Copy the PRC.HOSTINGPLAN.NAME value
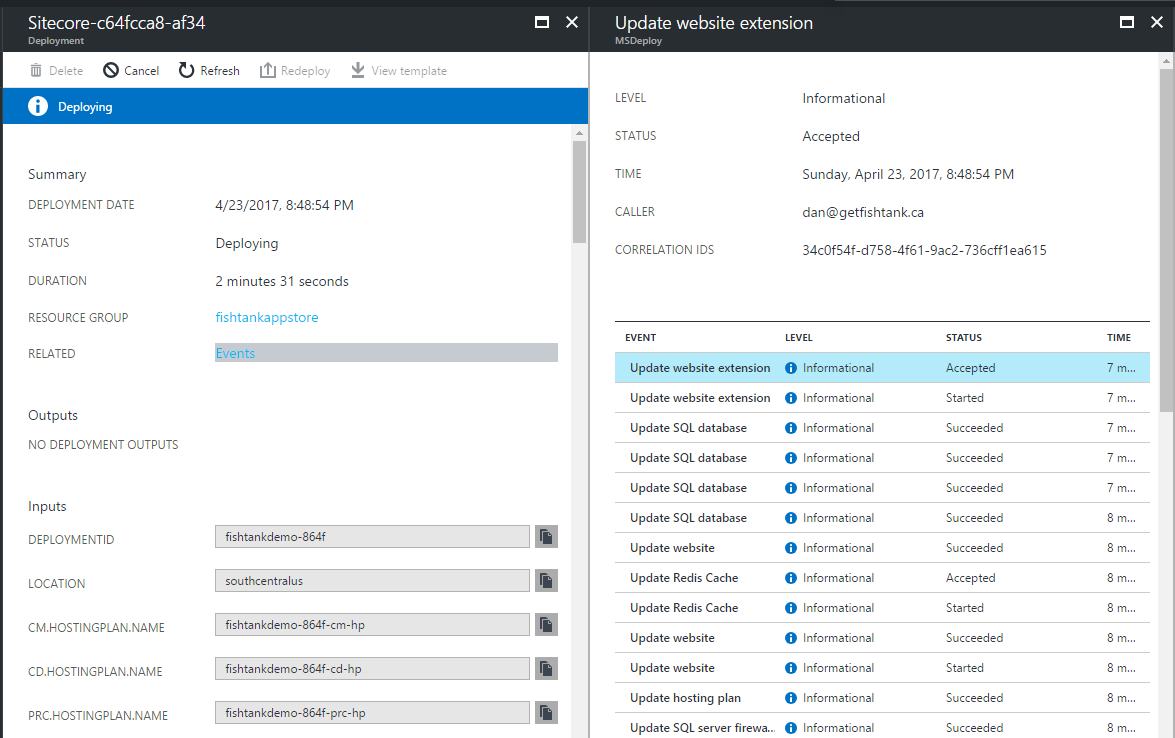1175x738 pixels. [546, 713]
